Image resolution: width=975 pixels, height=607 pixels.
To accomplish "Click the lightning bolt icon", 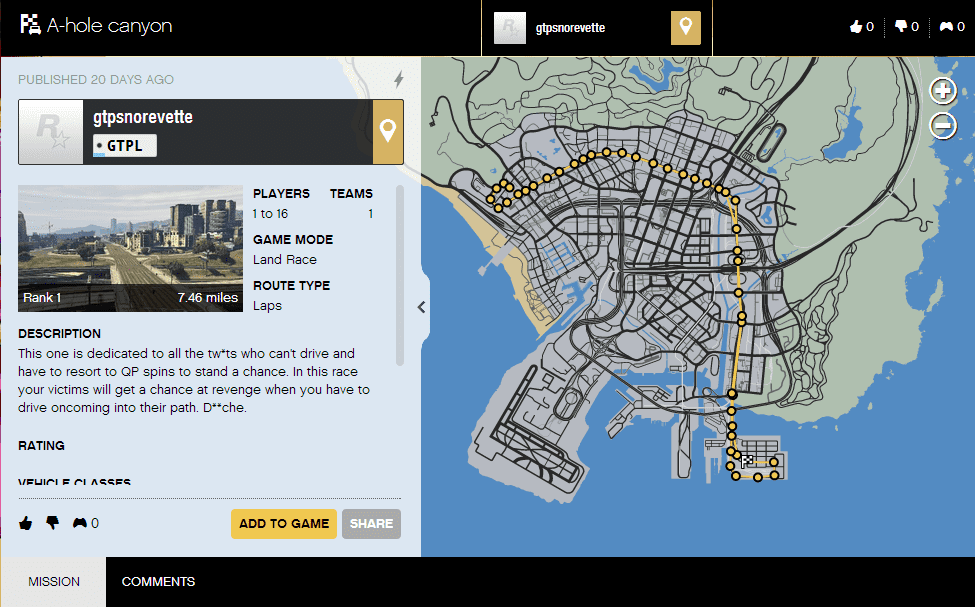I will click(399, 79).
